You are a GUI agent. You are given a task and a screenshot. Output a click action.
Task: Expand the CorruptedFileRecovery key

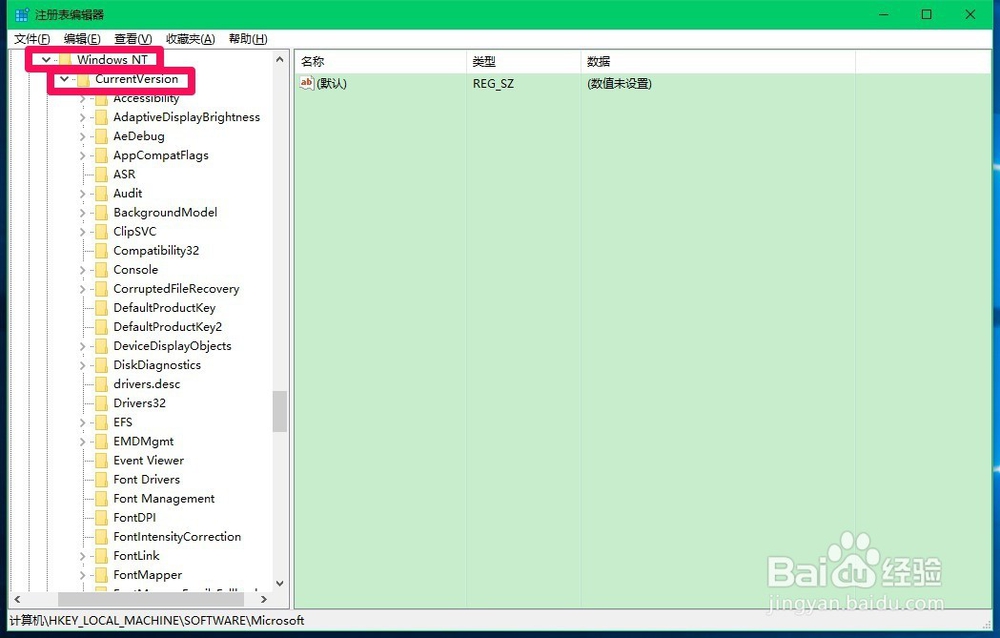point(82,290)
